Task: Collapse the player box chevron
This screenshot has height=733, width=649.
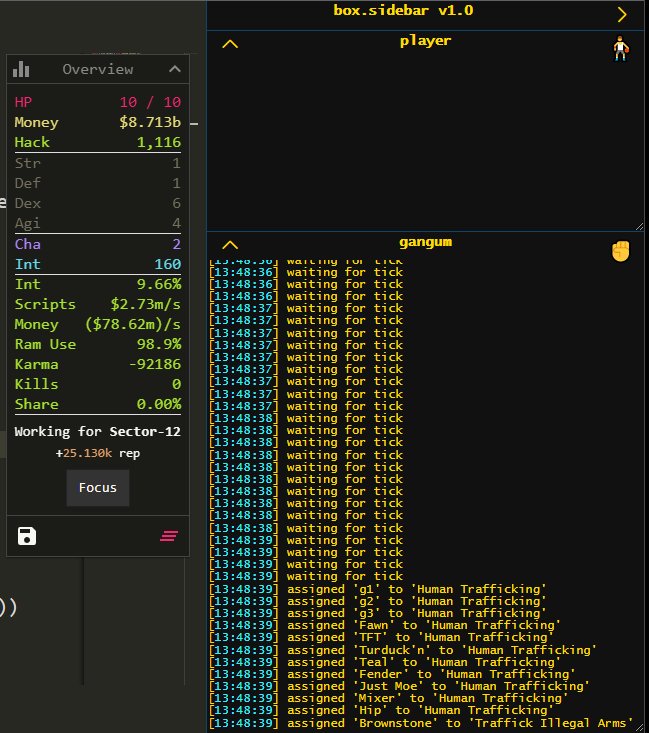Action: (x=230, y=44)
